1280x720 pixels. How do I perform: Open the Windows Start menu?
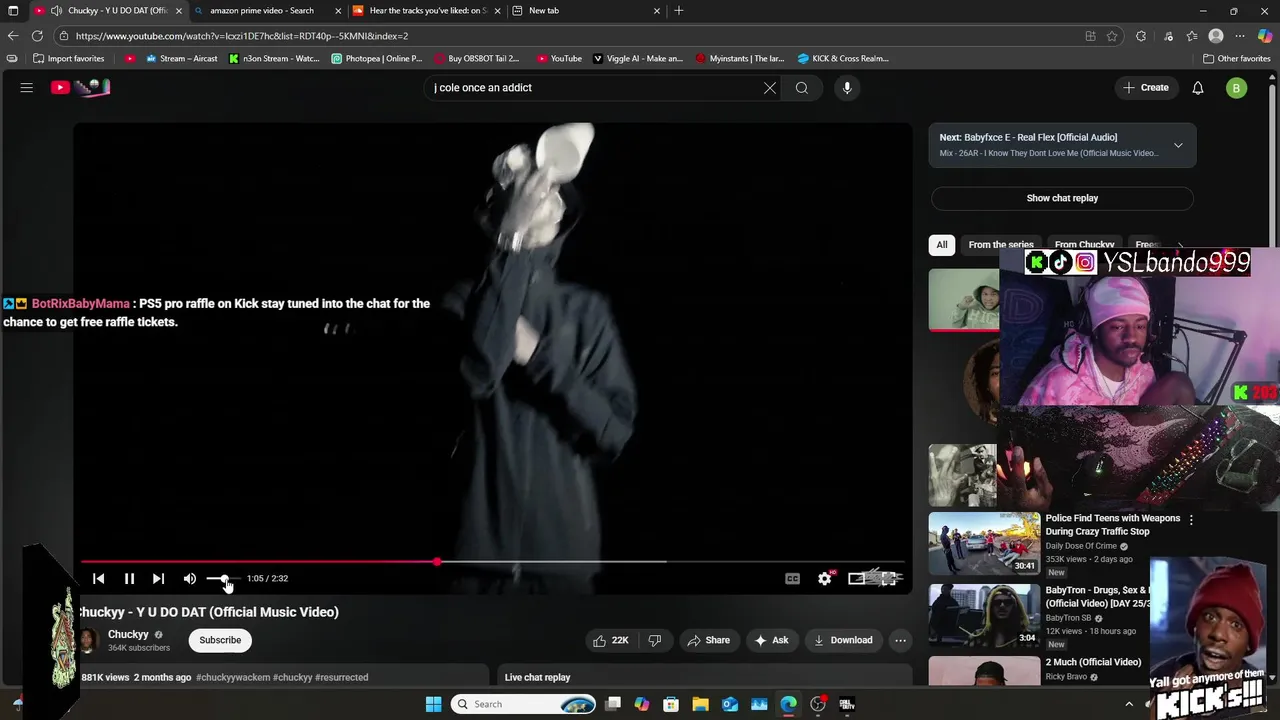click(x=433, y=704)
